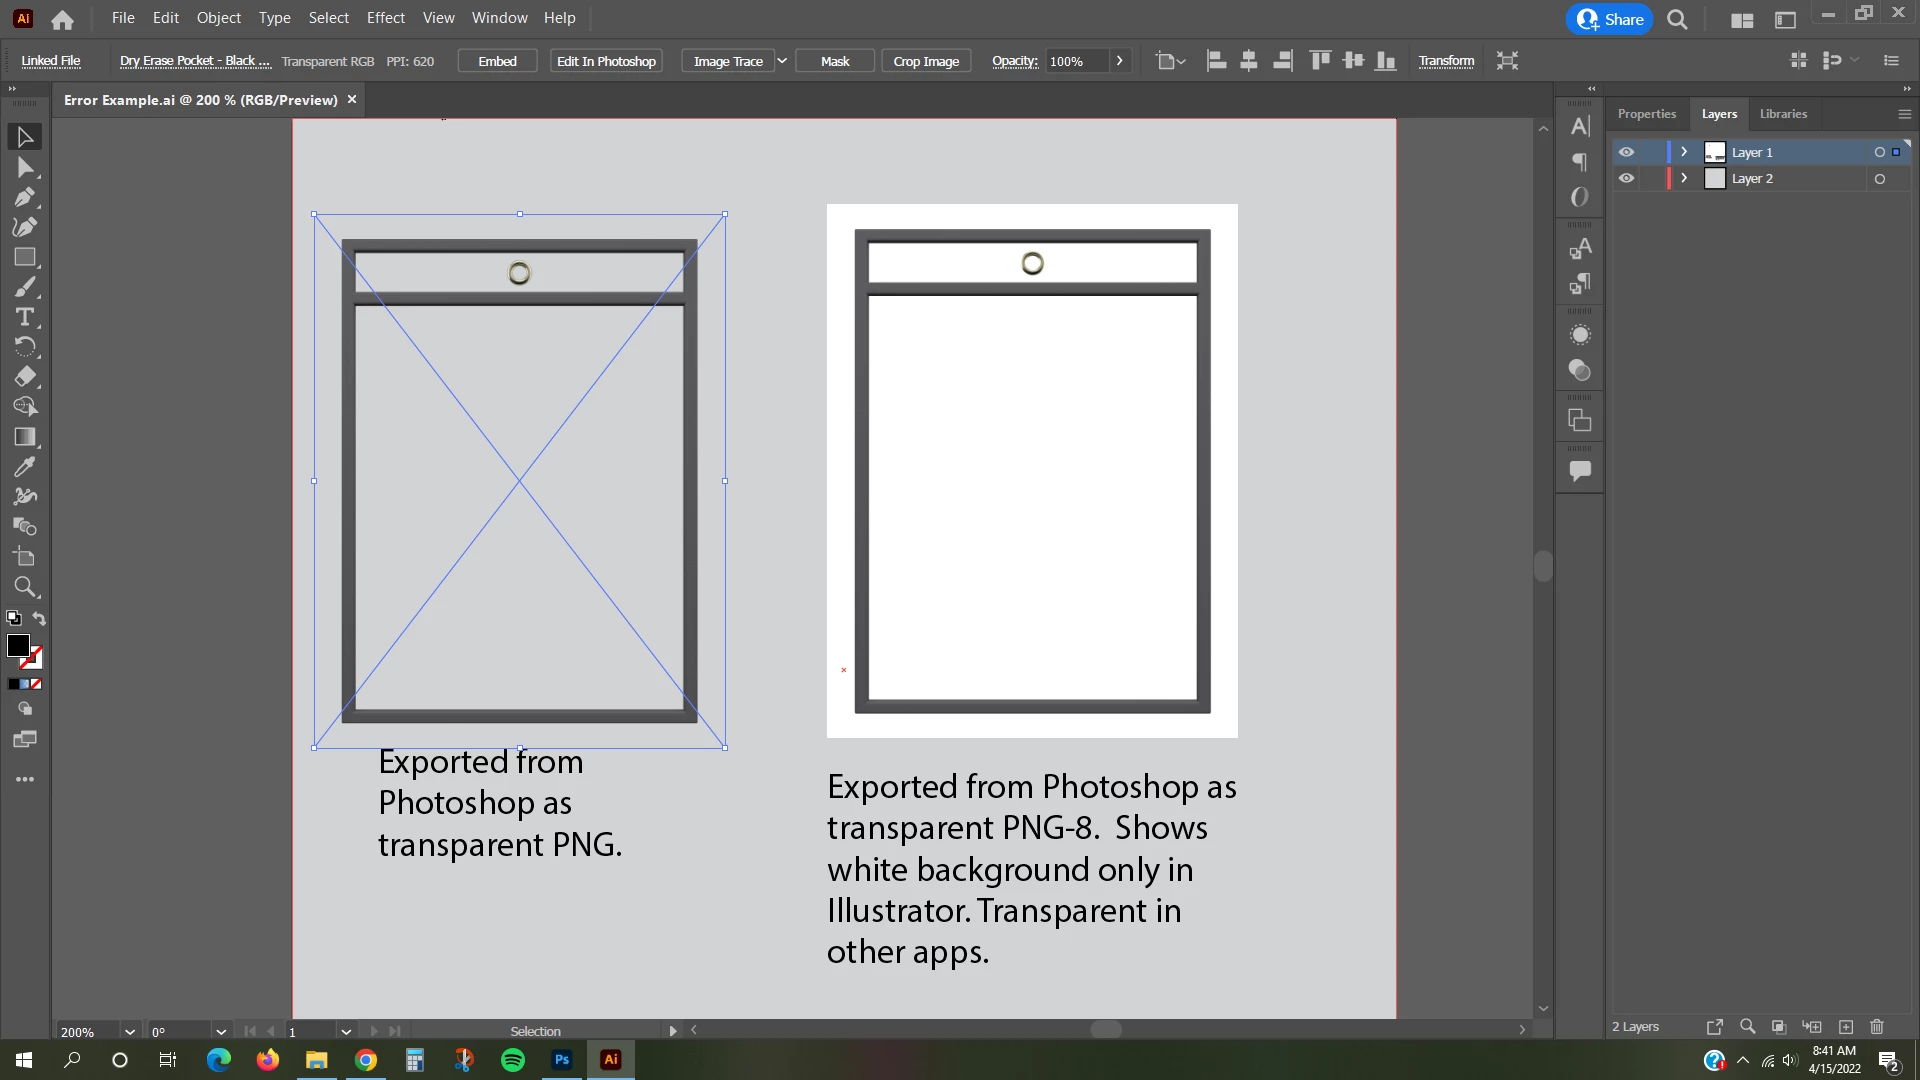The image size is (1920, 1080).
Task: Hide Layer 2 visibility eye
Action: (1627, 178)
